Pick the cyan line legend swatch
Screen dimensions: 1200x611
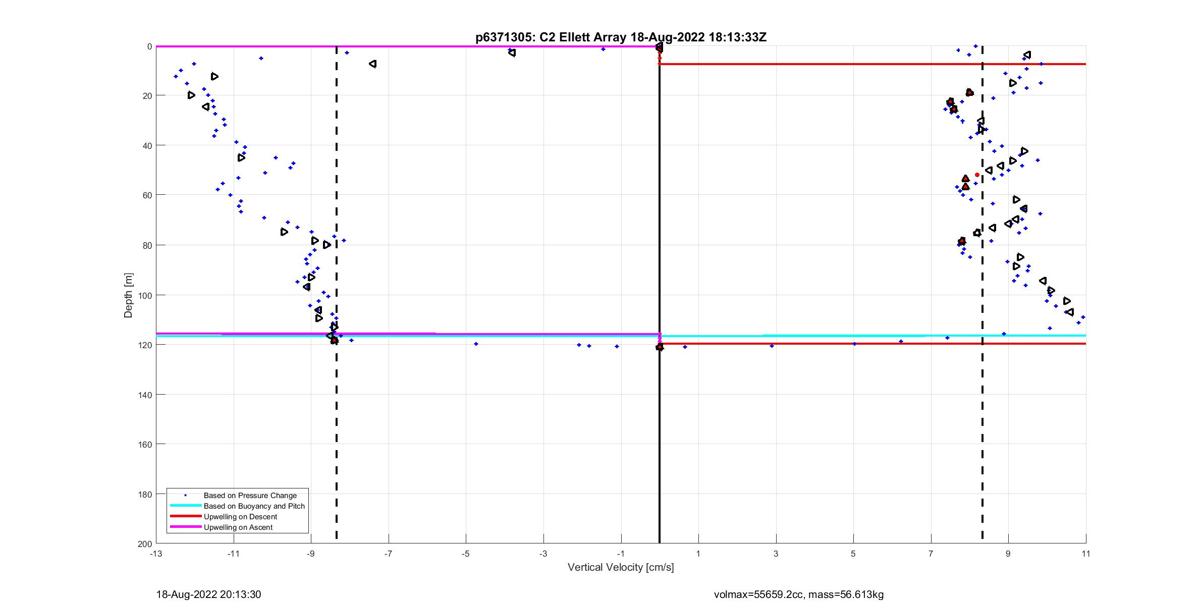185,506
